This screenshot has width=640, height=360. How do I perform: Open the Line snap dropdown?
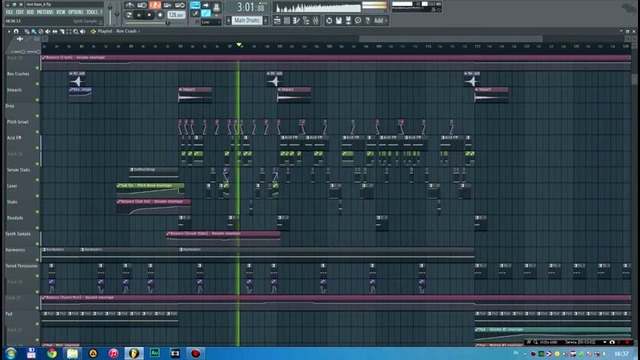click(x=211, y=22)
